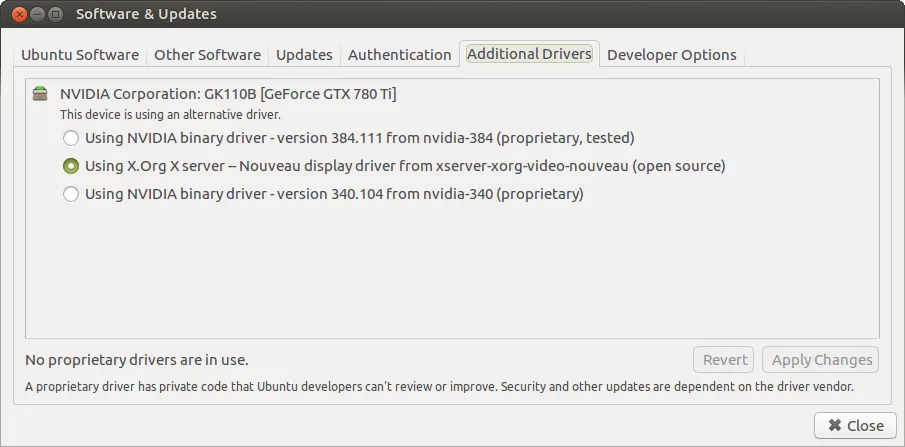The height and width of the screenshot is (447, 905).
Task: Click the Software & Updates window title
Action: tap(147, 14)
